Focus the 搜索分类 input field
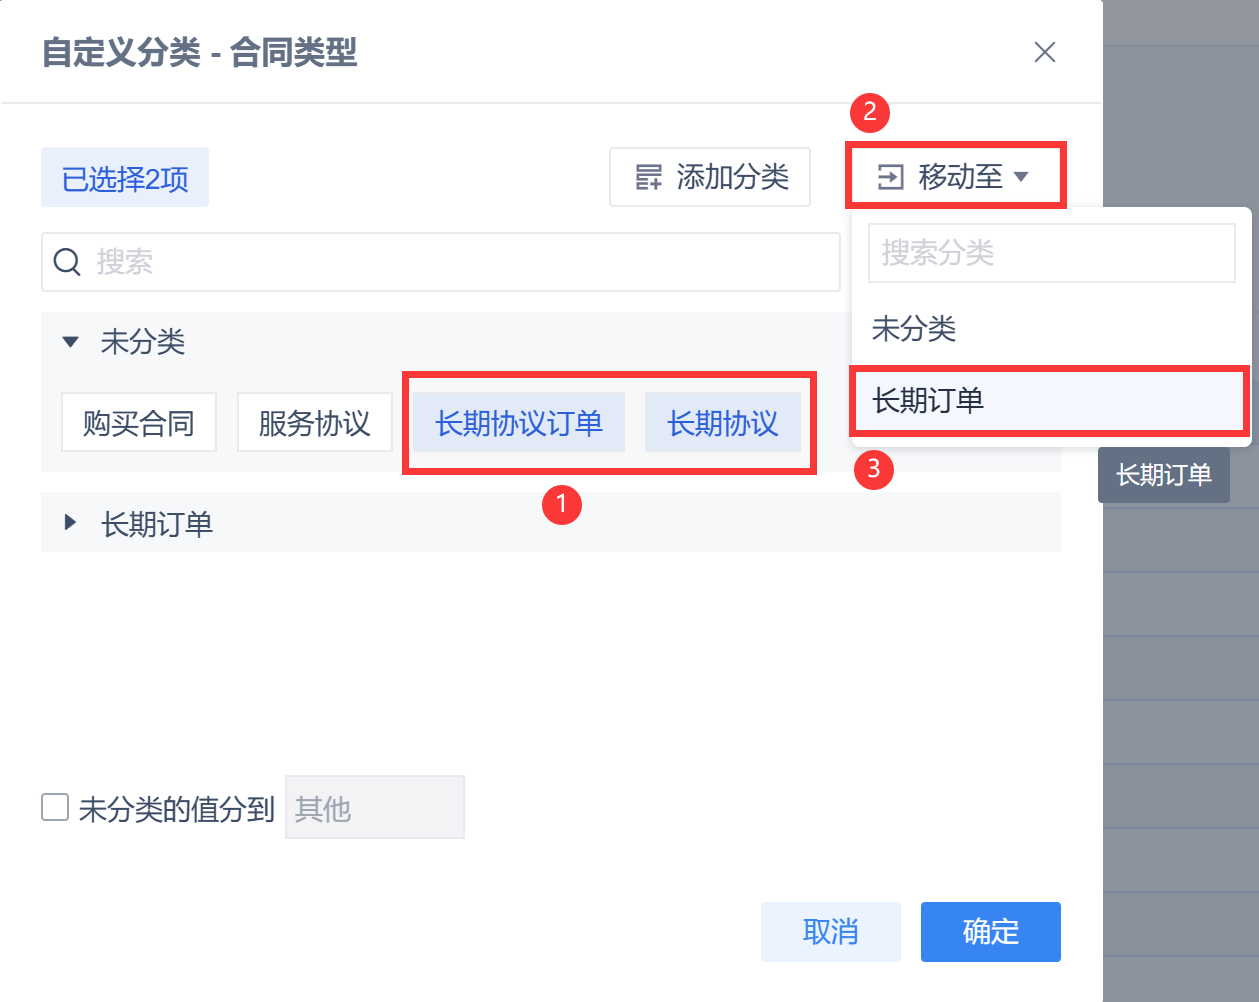Screen dimensions: 1259x1002 (x=1052, y=253)
